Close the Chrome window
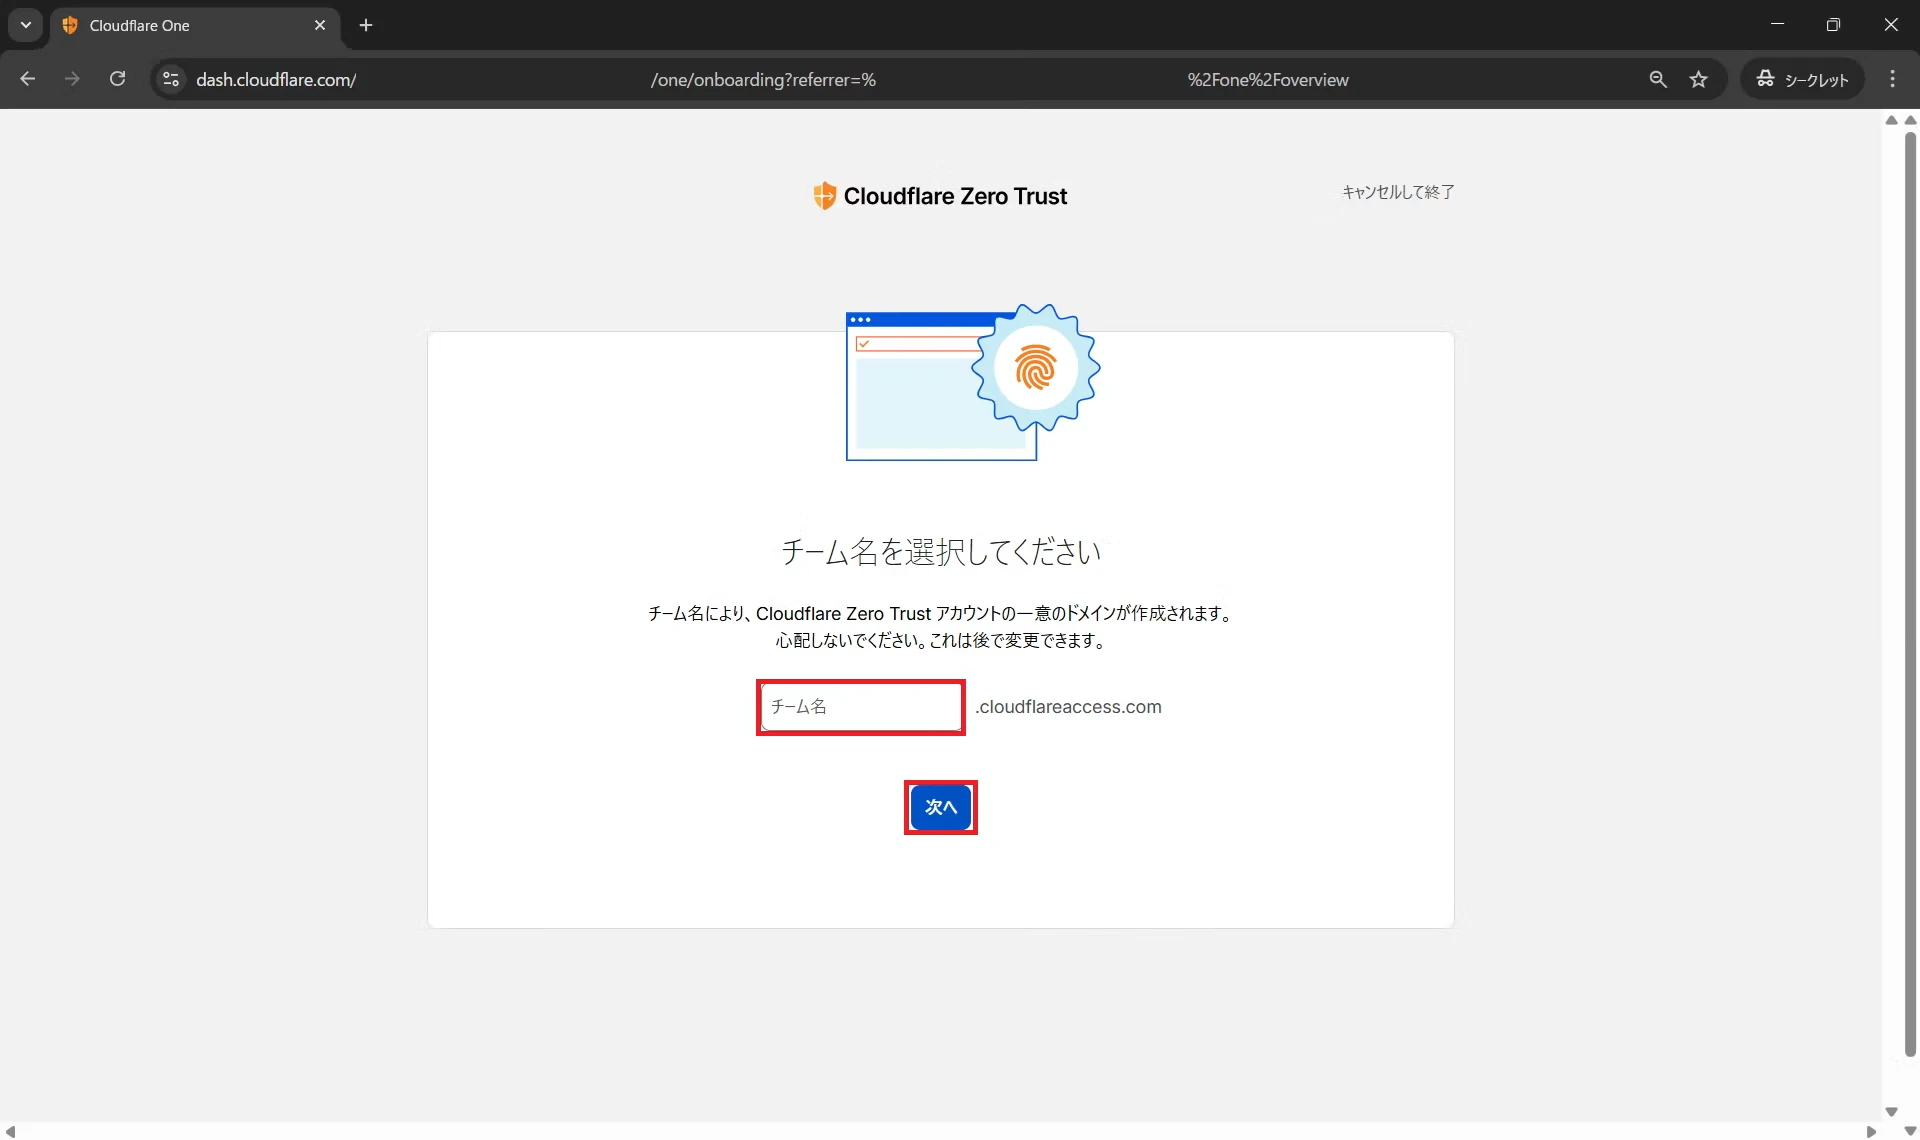 [x=1891, y=25]
